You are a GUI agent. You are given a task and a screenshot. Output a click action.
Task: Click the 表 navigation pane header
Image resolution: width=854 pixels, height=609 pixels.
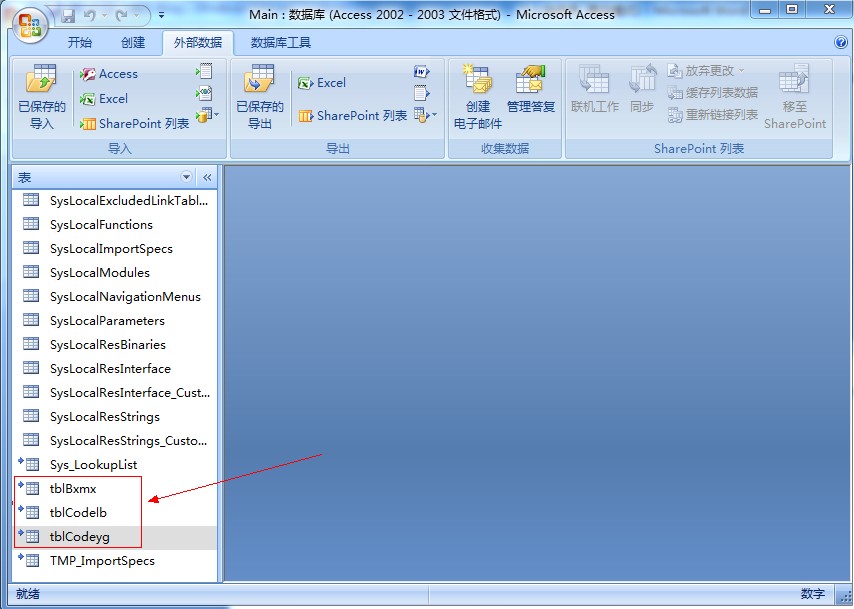pos(114,177)
